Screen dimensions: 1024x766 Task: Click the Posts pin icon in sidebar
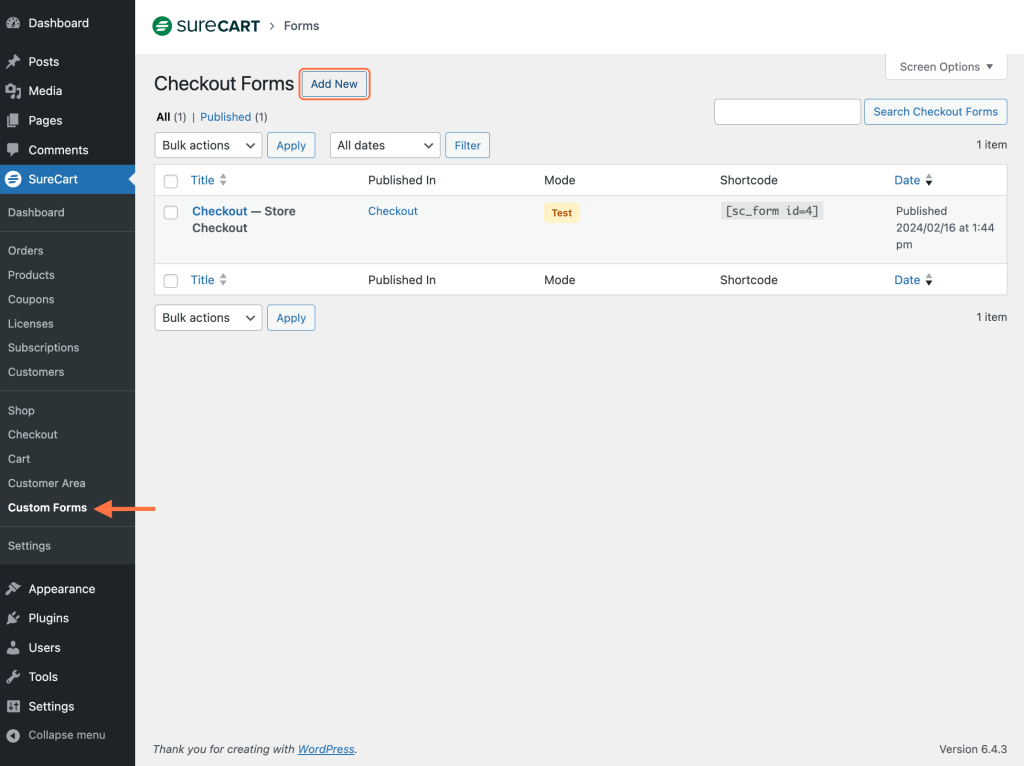[x=14, y=61]
